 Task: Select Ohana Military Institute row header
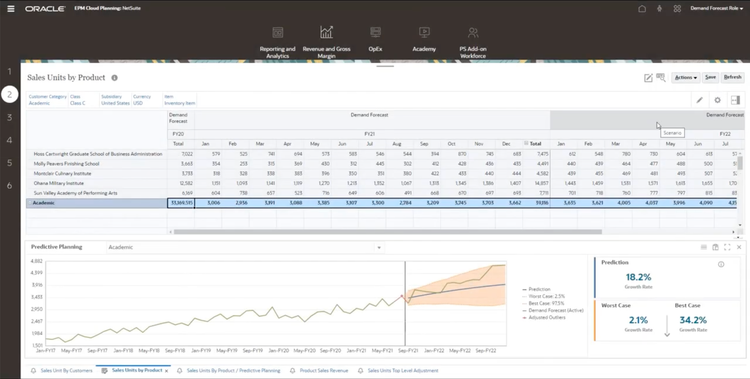click(x=97, y=183)
